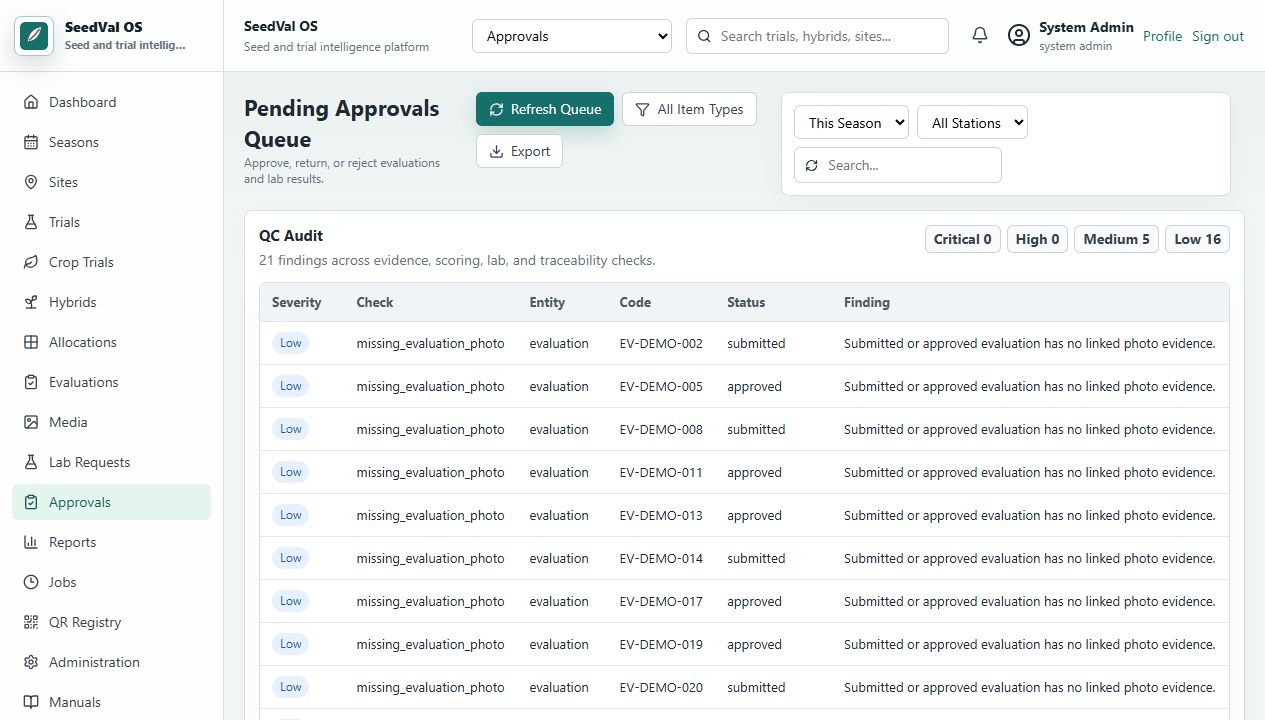Select code EV-DEMO-013

(661, 515)
